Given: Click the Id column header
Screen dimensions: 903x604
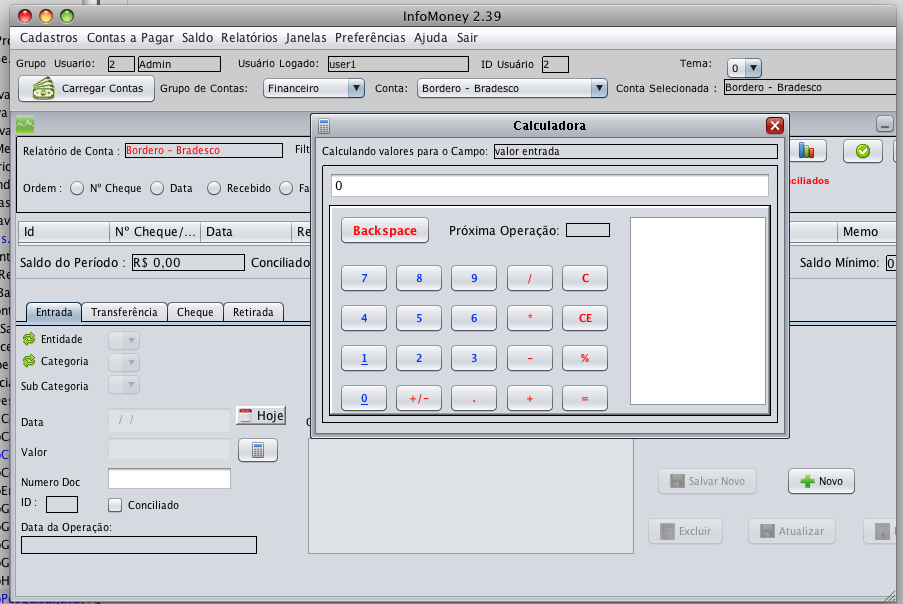Looking at the screenshot, I should 63,231.
